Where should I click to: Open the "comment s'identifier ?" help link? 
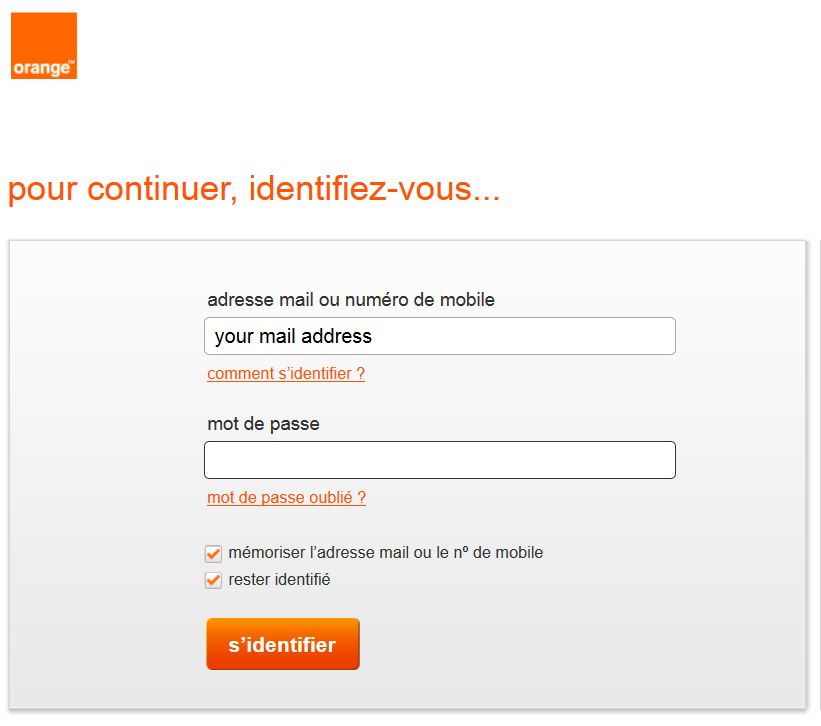click(286, 374)
